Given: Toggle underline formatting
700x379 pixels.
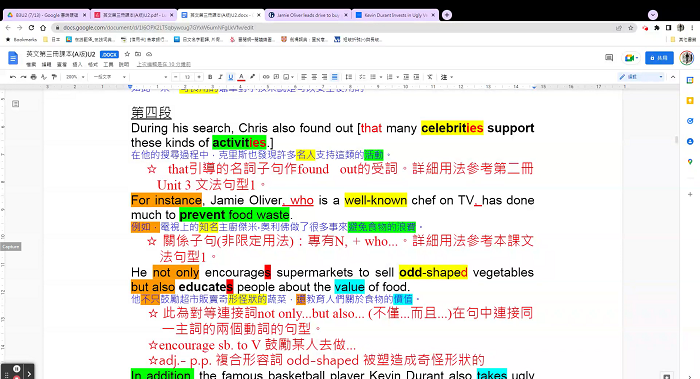Looking at the screenshot, I should pyautogui.click(x=231, y=77).
